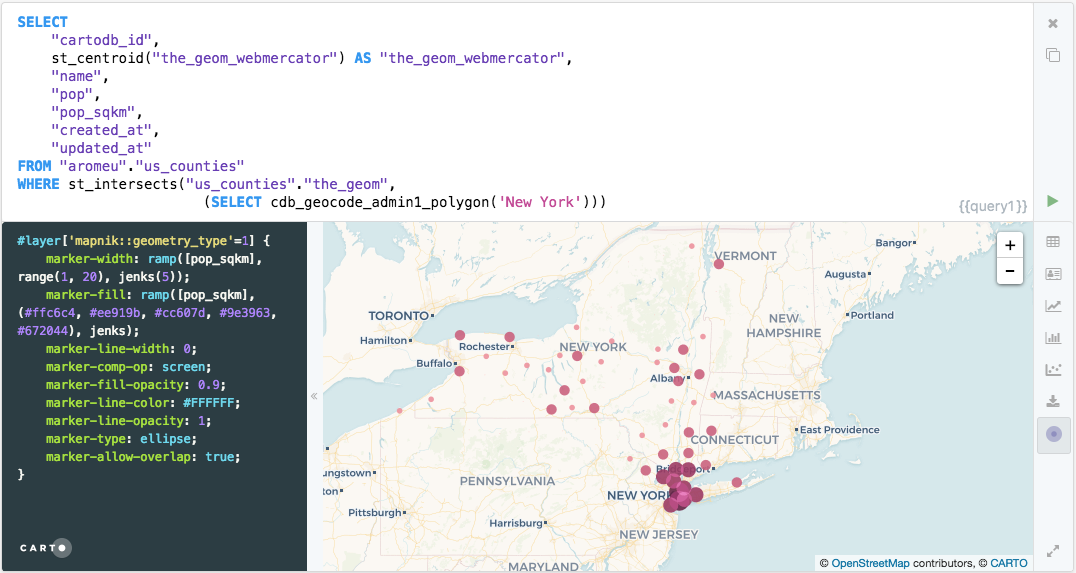The image size is (1076, 573).
Task: Select the bar histogram widget icon
Action: point(1053,338)
